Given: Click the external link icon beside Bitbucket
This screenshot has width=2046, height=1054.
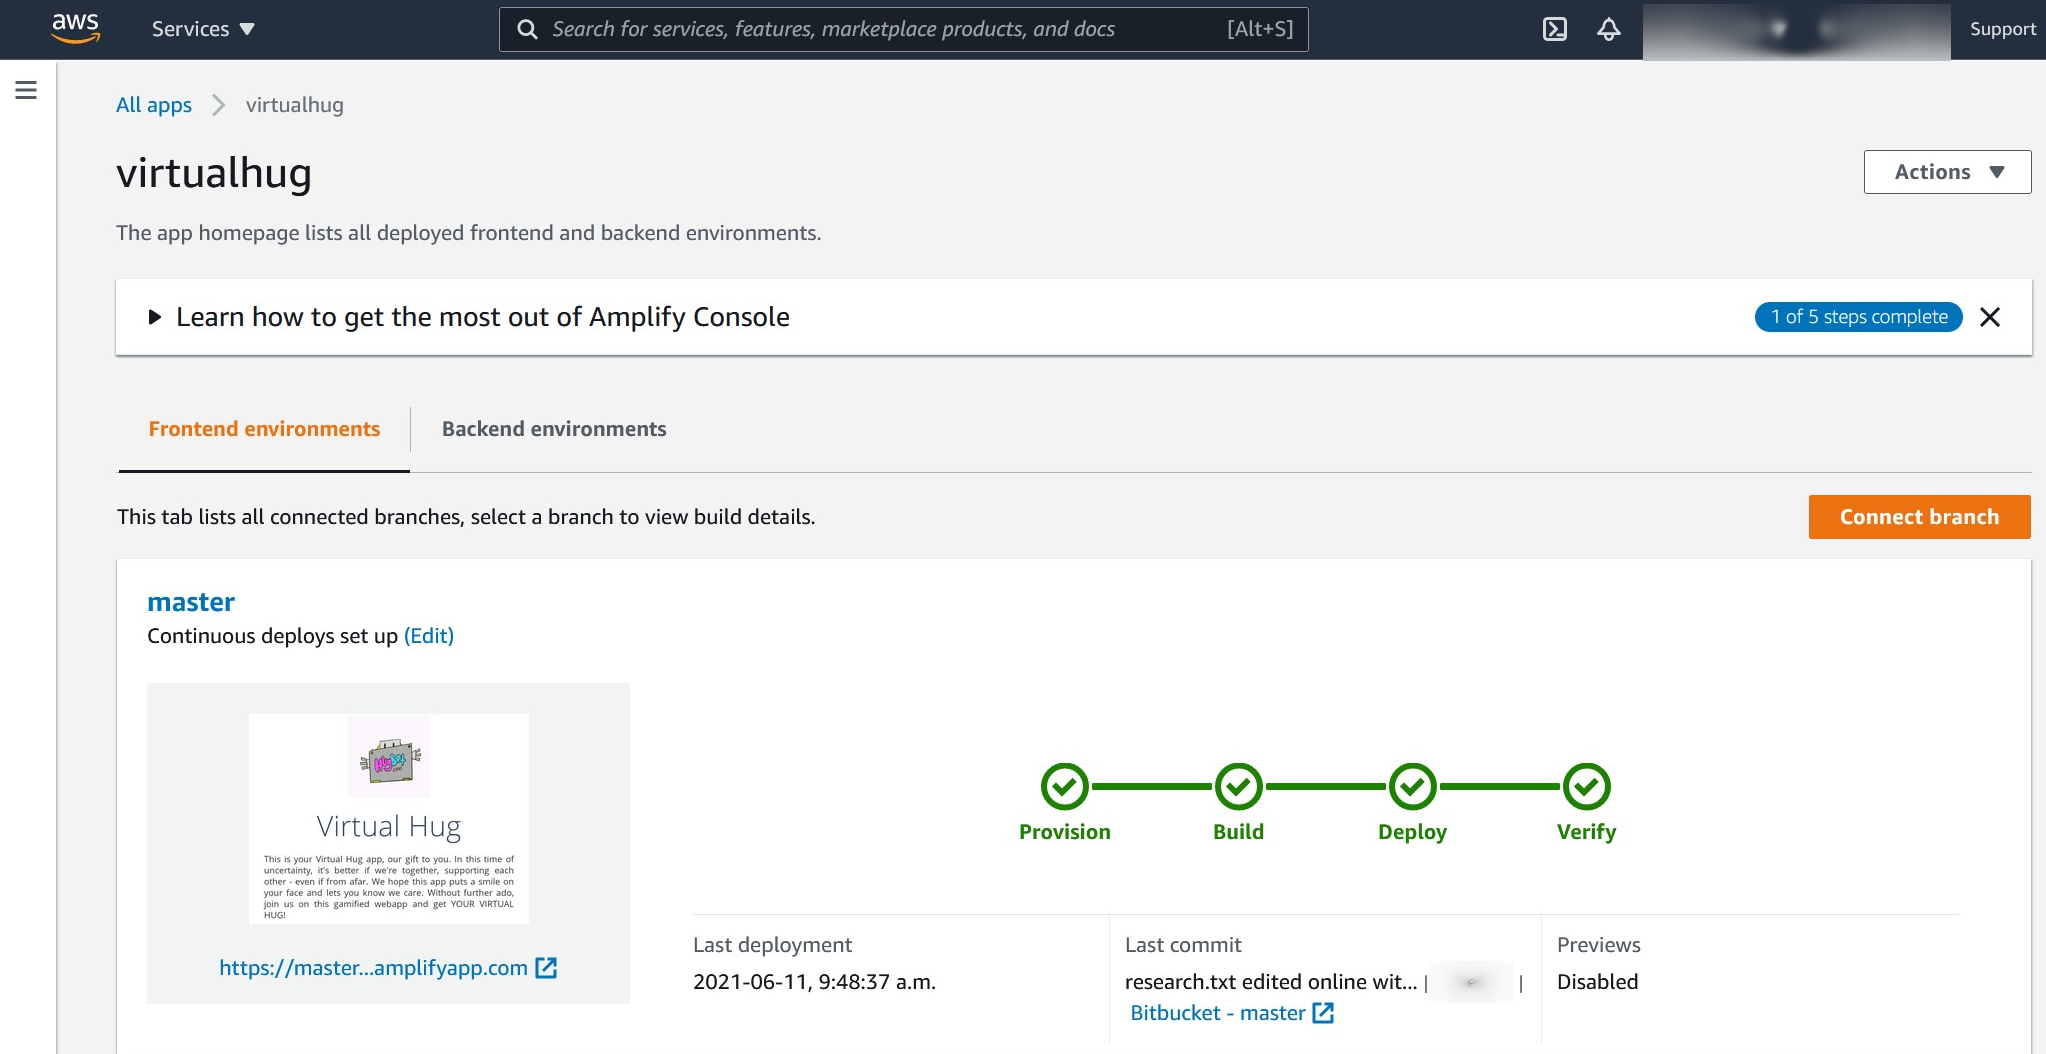Looking at the screenshot, I should click(x=1323, y=1013).
